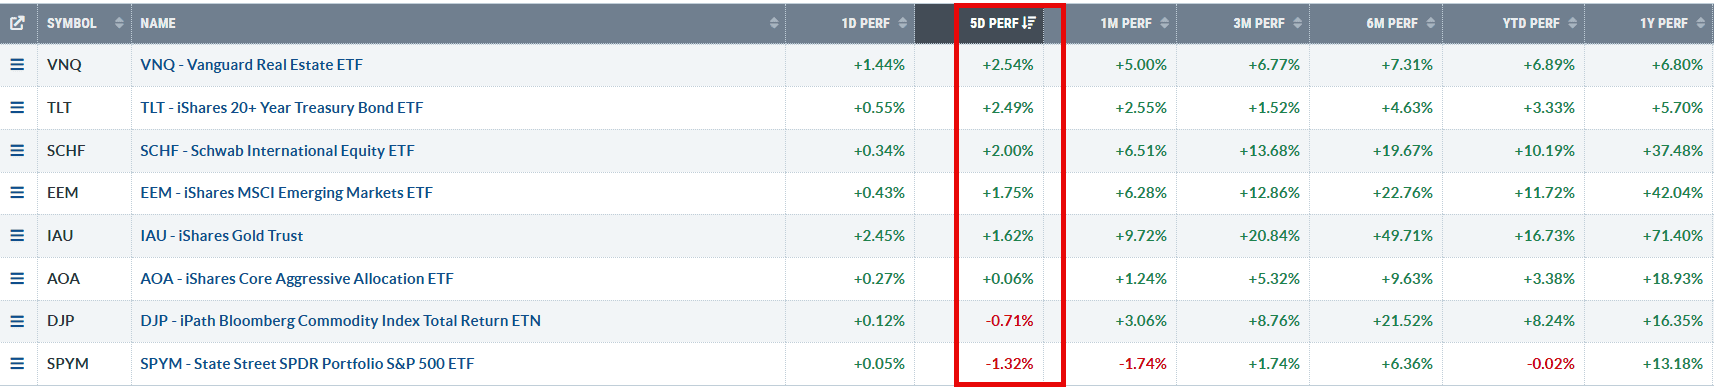
Task: Open the SPYM State Street SPDR Portfolio link
Action: pos(307,363)
